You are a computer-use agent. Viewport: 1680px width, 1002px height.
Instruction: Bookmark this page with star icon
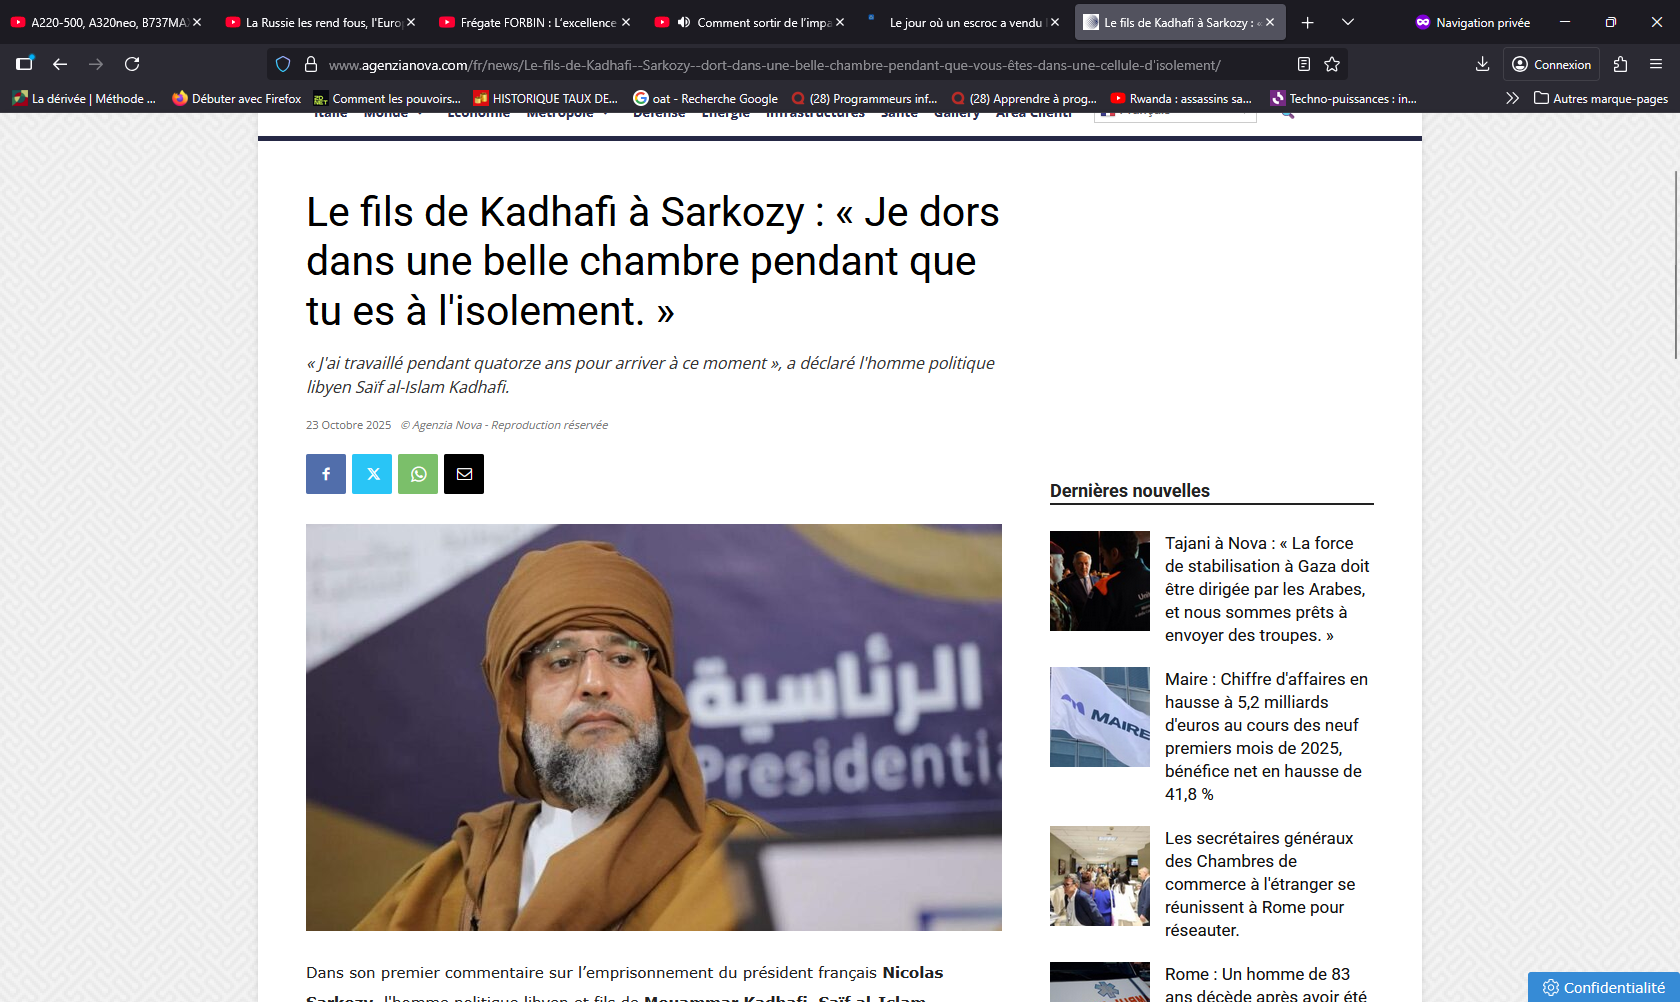(1332, 64)
